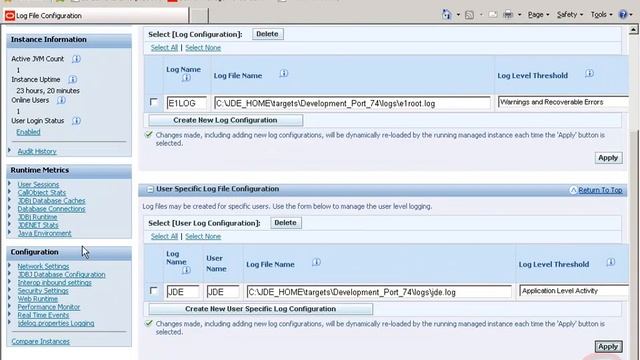Open Real Time Events link

(x=43, y=315)
